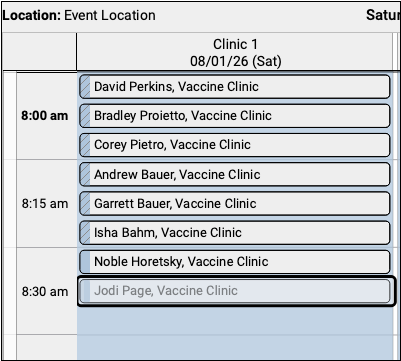Click the Saturday date heading
This screenshot has width=401, height=361.
(x=383, y=15)
